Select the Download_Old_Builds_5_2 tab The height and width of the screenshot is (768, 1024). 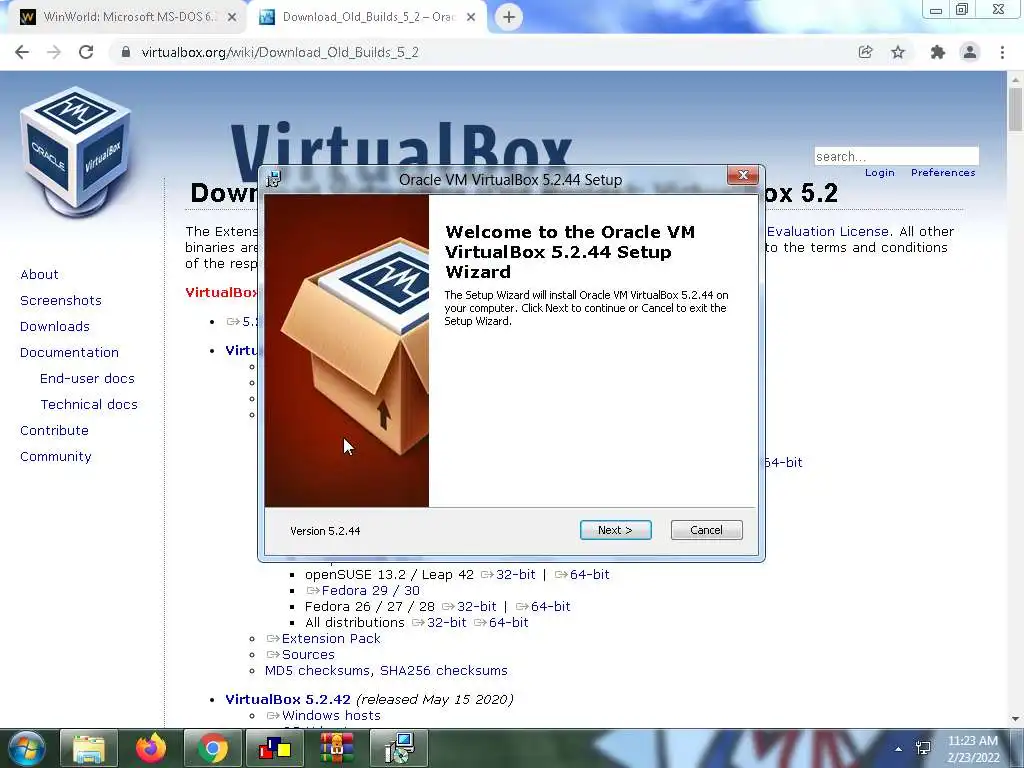[367, 17]
